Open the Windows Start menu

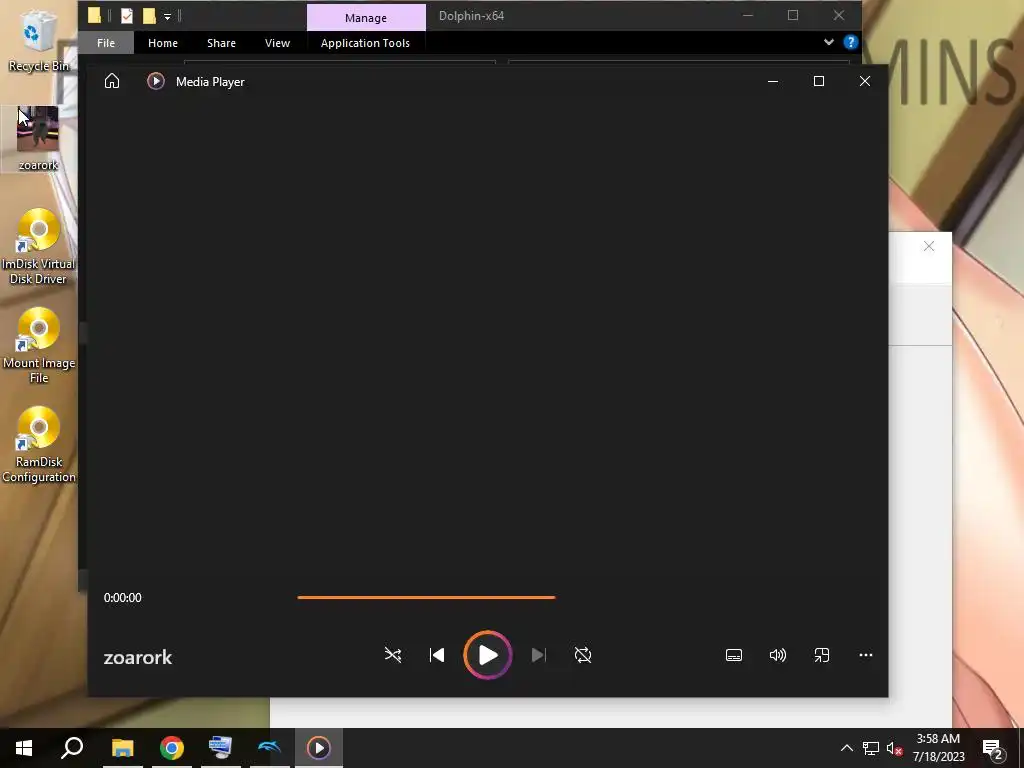click(24, 748)
